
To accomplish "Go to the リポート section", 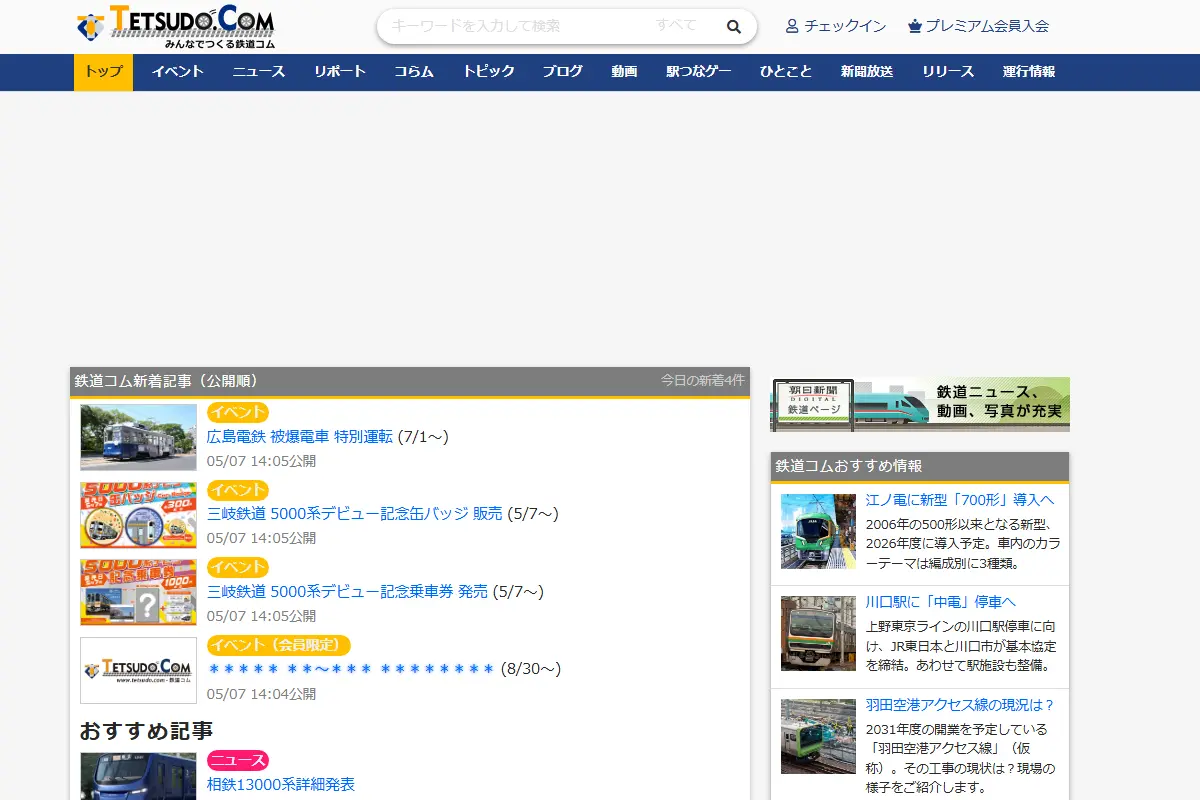I will pyautogui.click(x=340, y=72).
